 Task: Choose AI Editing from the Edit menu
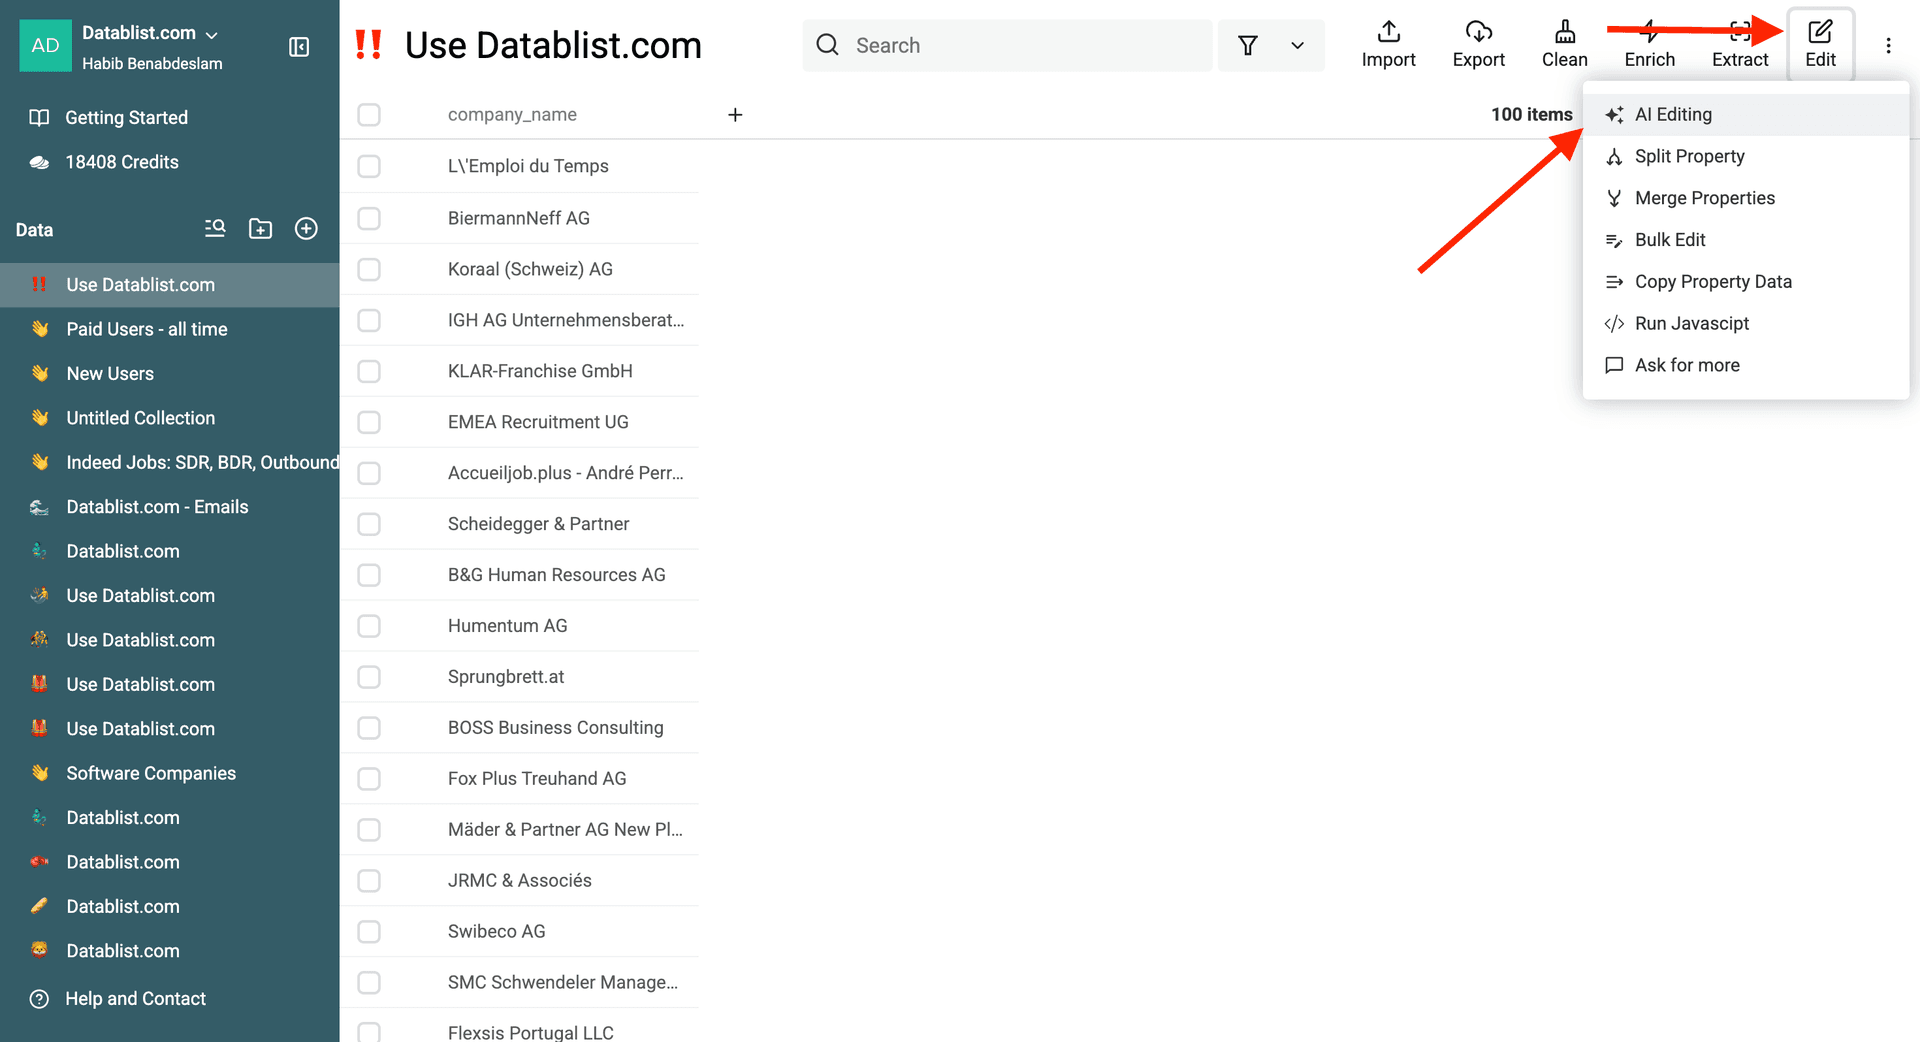click(x=1673, y=115)
